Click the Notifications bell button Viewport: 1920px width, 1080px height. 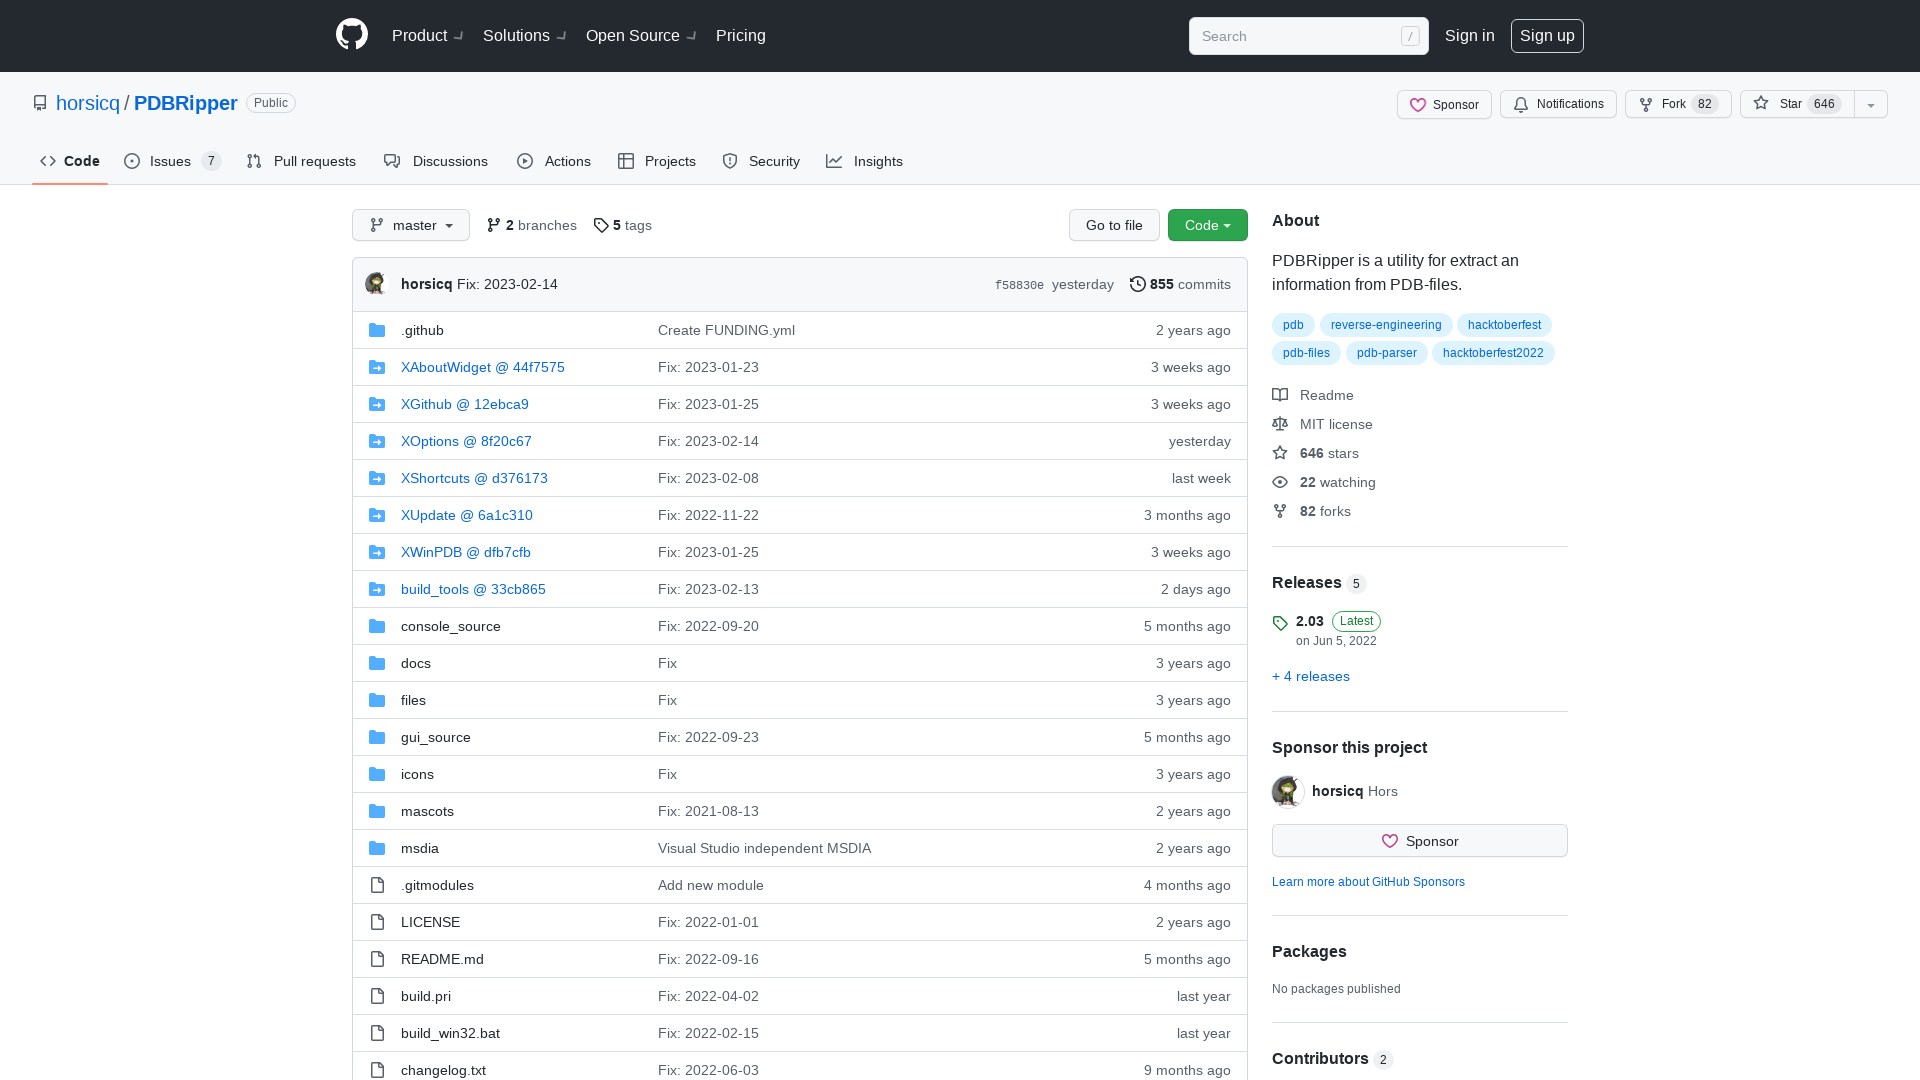(1558, 104)
